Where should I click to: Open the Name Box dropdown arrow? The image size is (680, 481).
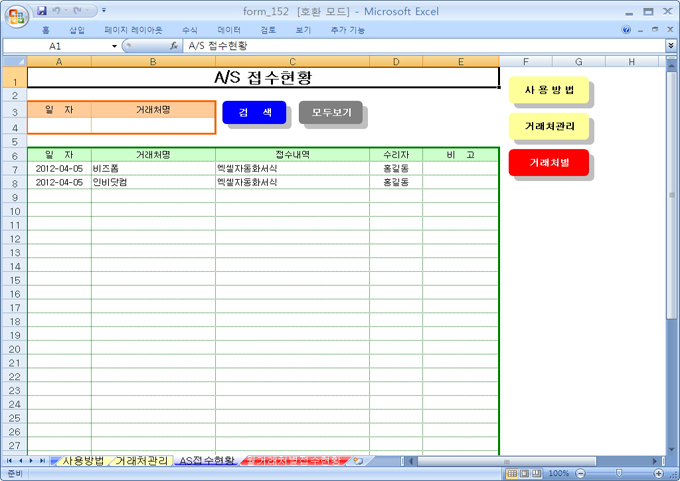coord(114,46)
